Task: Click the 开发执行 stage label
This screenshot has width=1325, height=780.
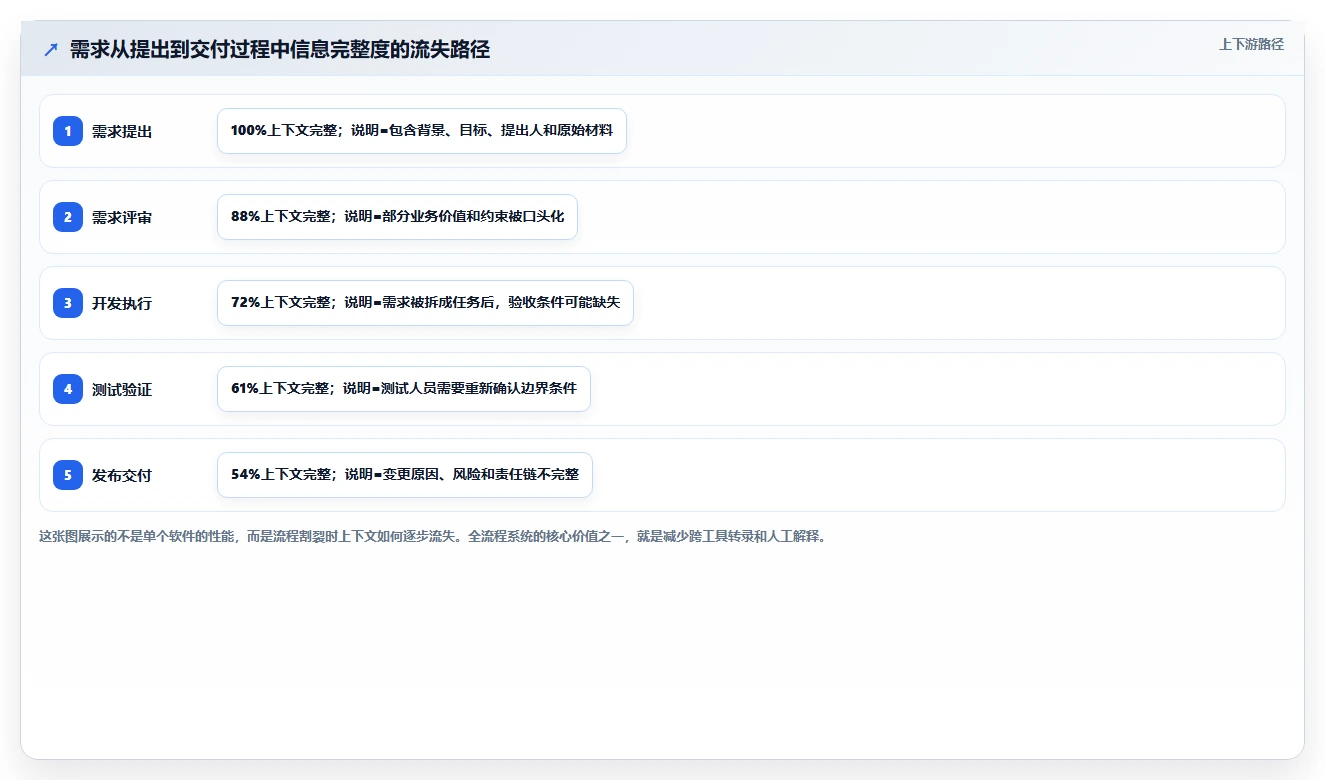Action: pos(122,303)
